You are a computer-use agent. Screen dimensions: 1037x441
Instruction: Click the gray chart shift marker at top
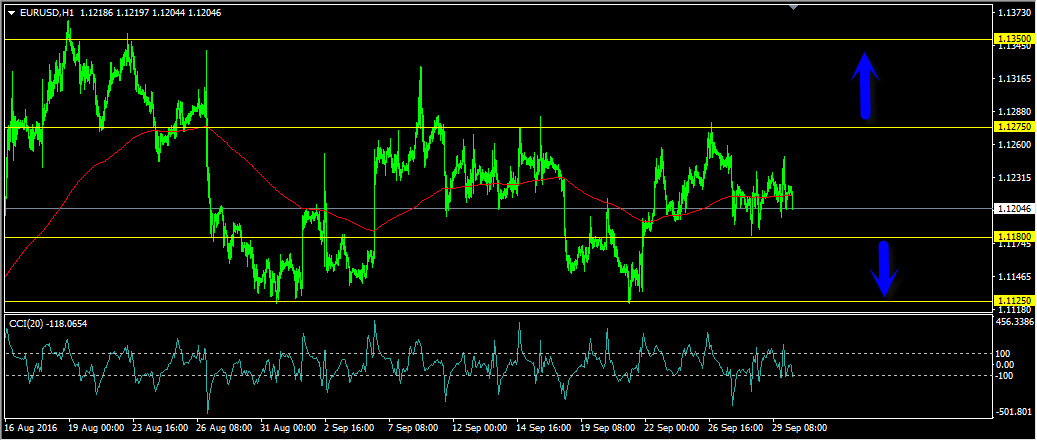793,8
